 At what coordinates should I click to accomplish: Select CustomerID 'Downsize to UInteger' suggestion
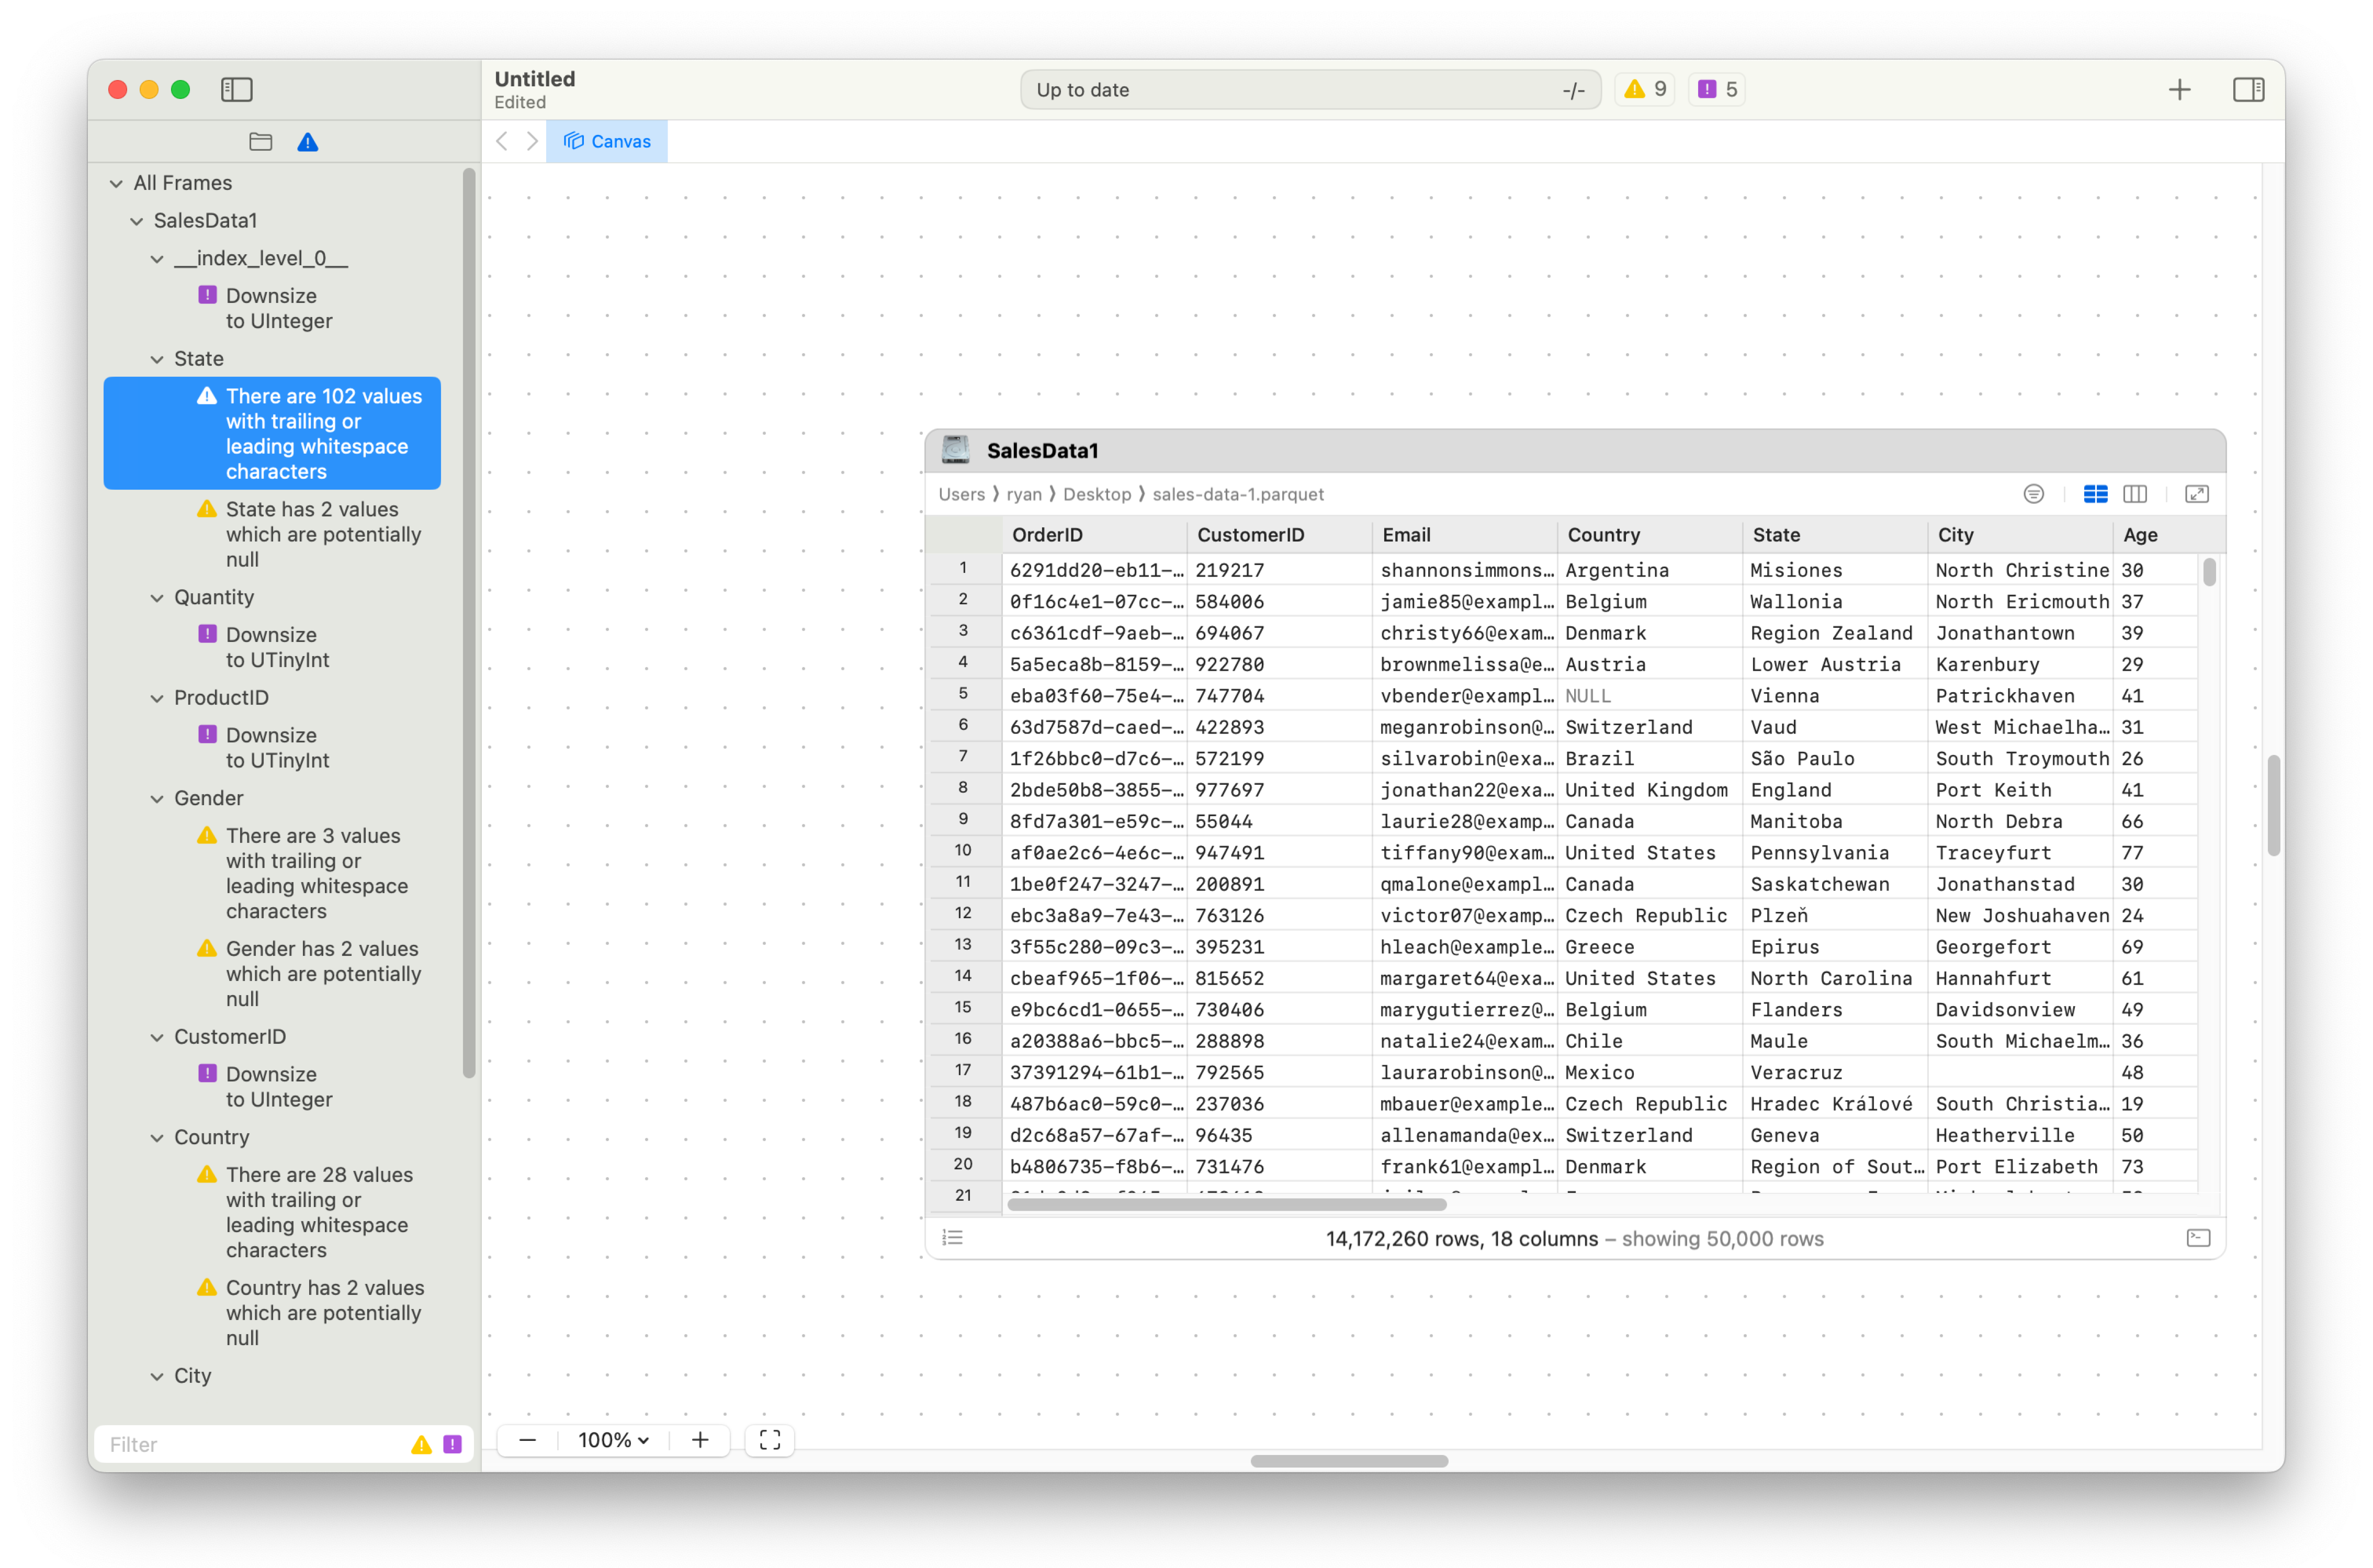(272, 1086)
